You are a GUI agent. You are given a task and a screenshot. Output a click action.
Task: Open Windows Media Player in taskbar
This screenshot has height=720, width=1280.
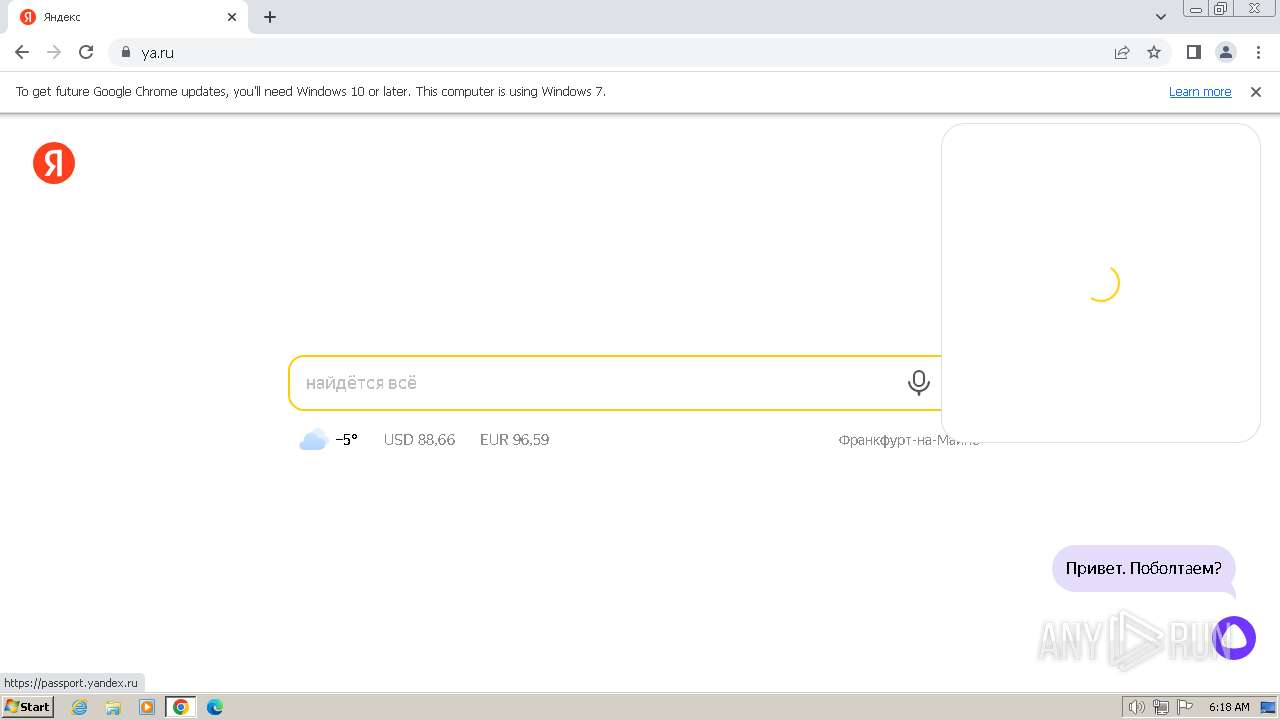147,707
